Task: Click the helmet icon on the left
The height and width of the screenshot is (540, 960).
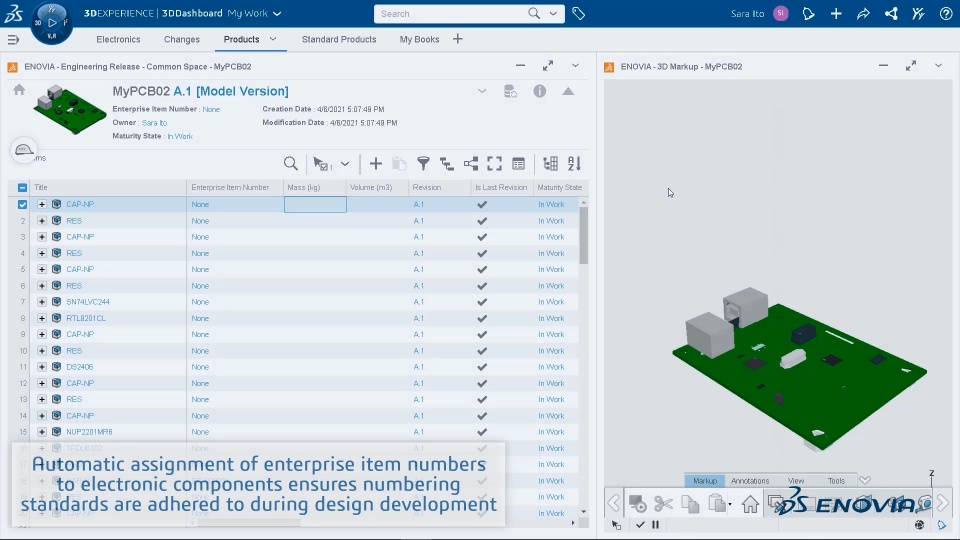Action: (24, 150)
